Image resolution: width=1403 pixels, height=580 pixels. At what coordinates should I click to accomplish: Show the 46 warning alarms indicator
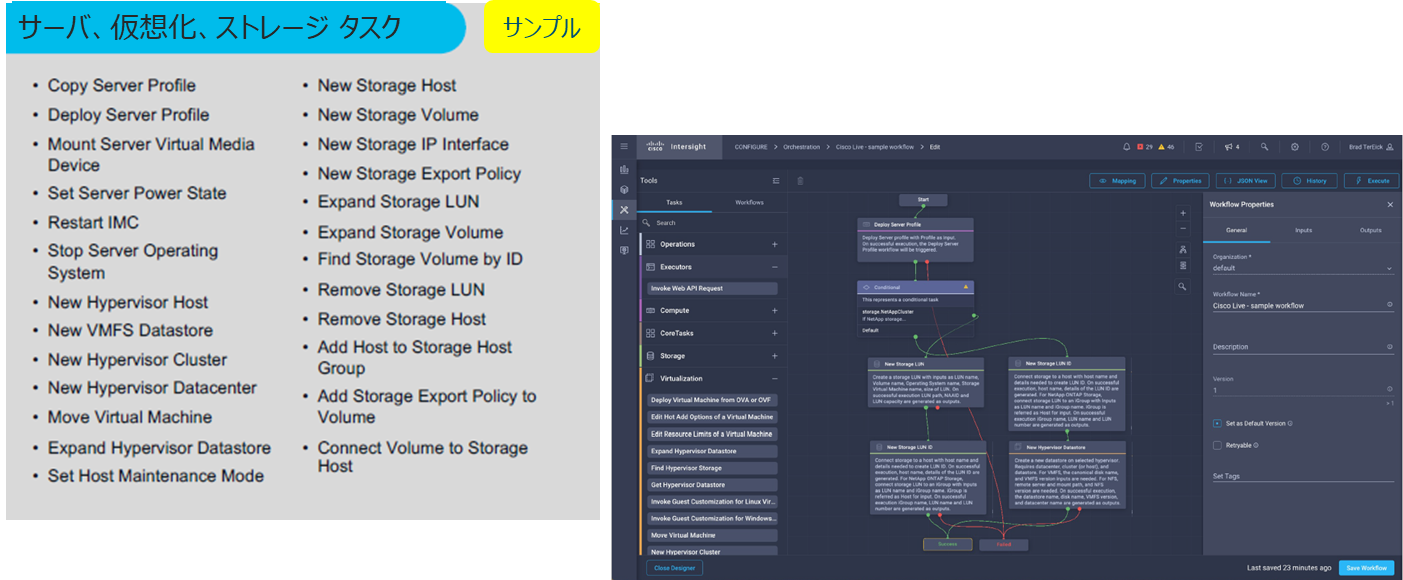(x=1166, y=147)
